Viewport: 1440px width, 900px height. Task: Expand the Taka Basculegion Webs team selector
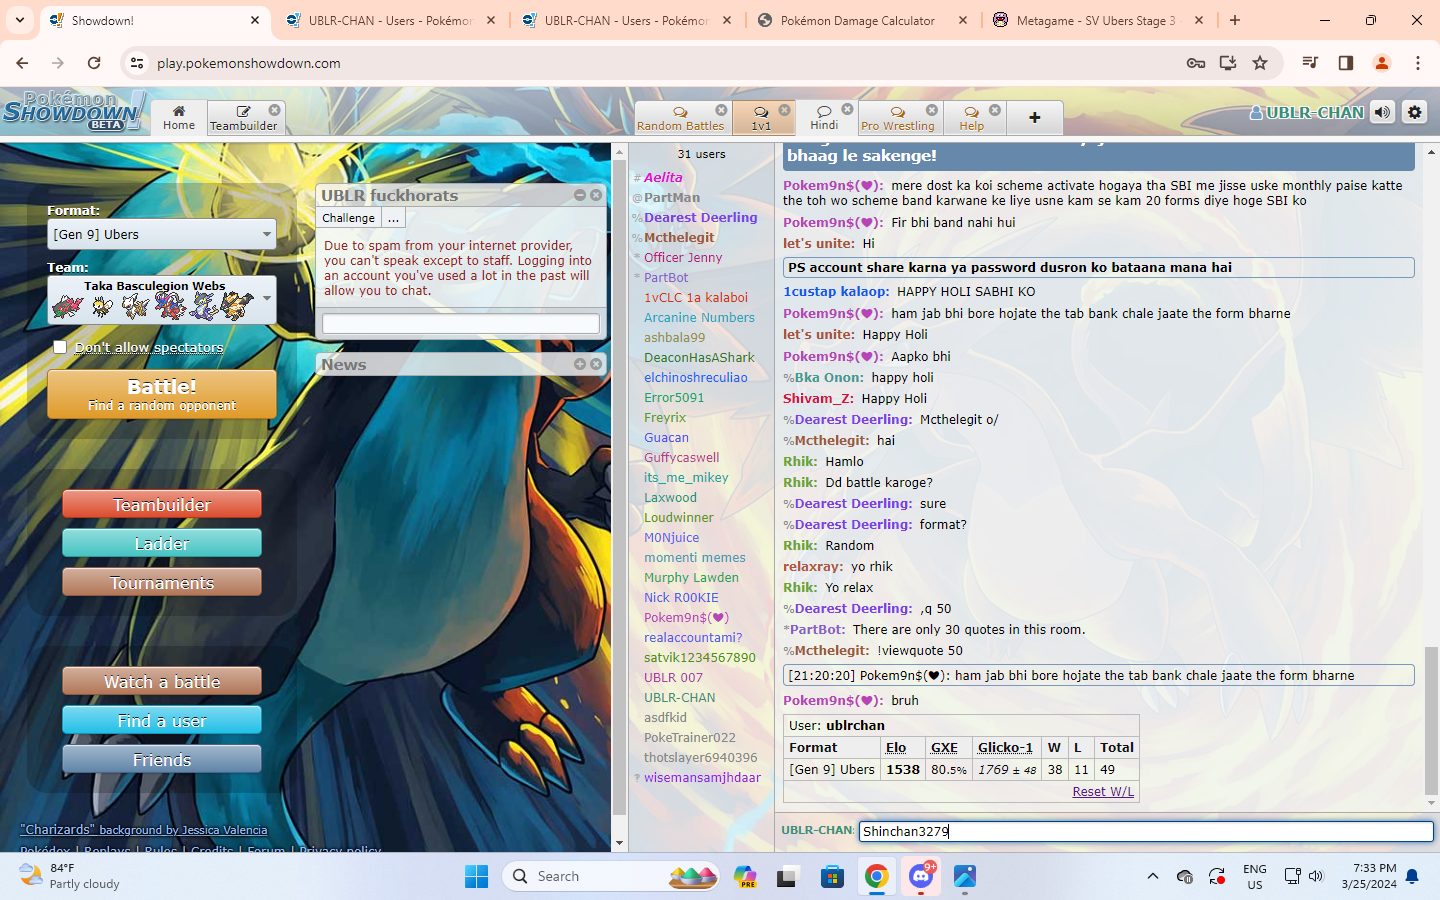[x=162, y=300]
